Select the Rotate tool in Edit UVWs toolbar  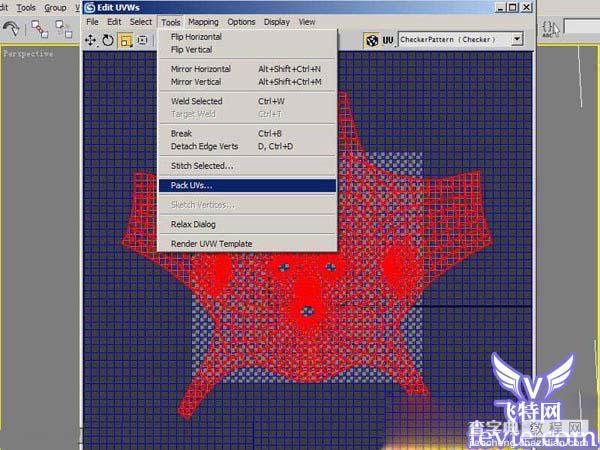click(108, 40)
